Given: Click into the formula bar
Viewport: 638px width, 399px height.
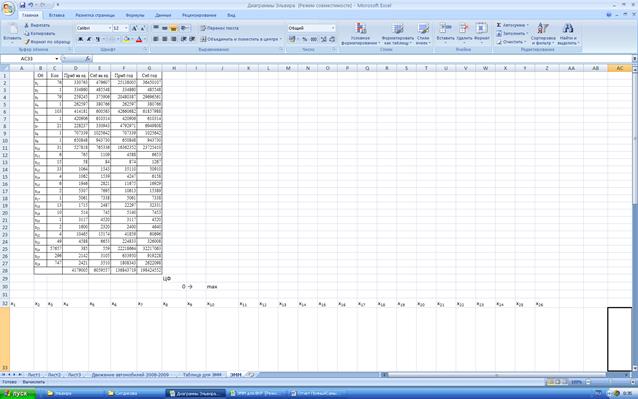Looking at the screenshot, I should click(x=362, y=59).
